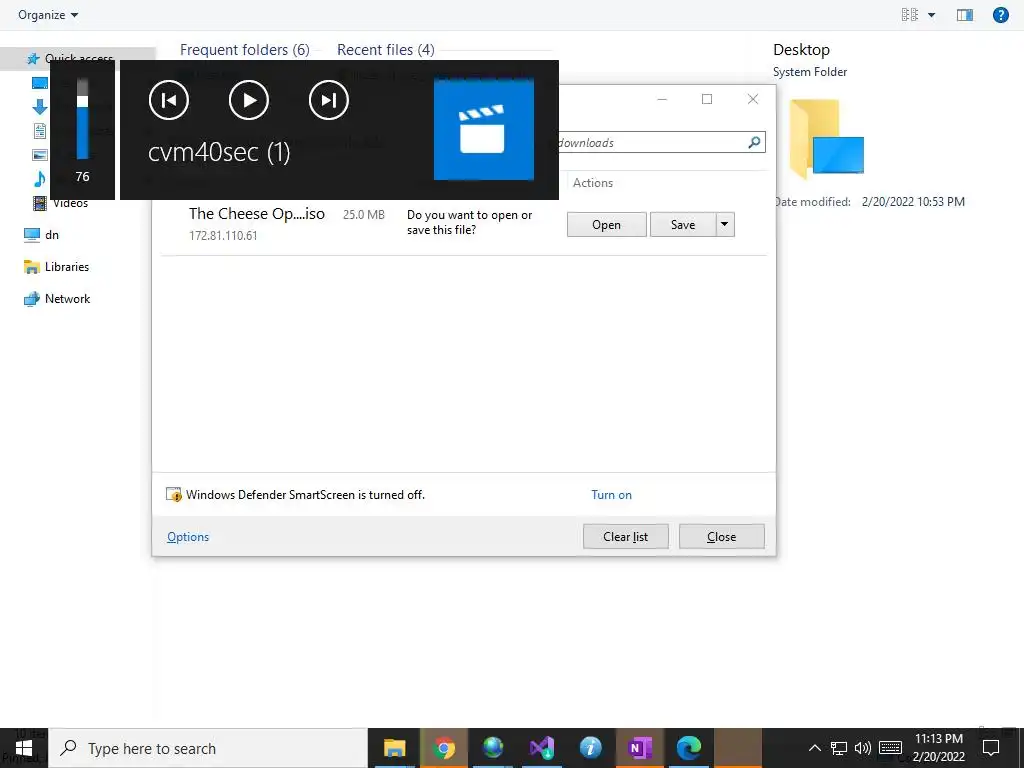Open Microsoft Edge from taskbar
Image resolution: width=1024 pixels, height=768 pixels.
688,748
